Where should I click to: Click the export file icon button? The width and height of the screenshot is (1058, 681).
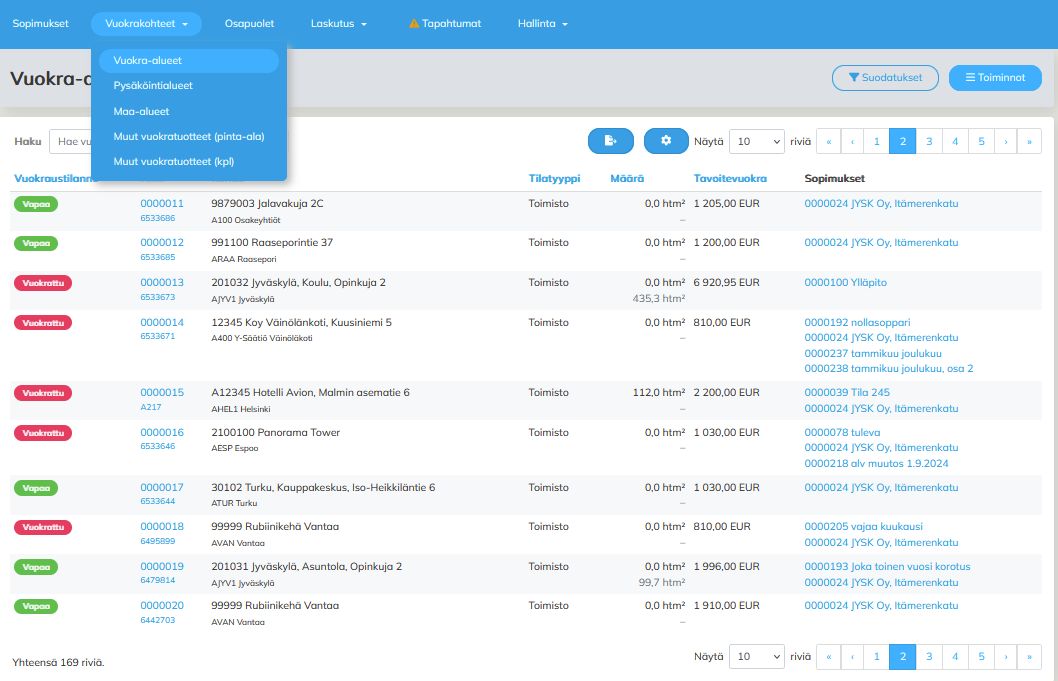point(610,141)
